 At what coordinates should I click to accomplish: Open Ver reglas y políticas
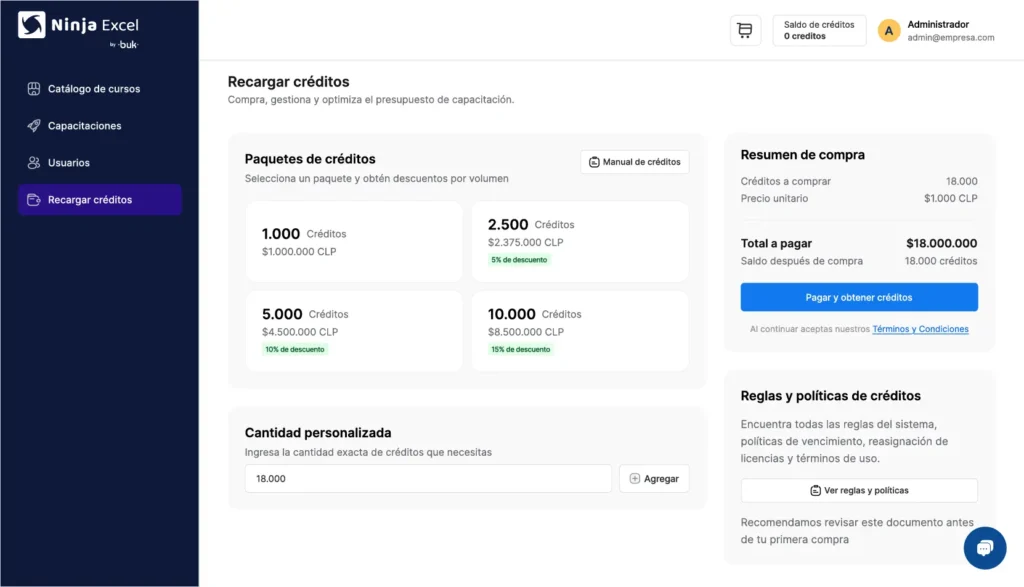point(858,490)
